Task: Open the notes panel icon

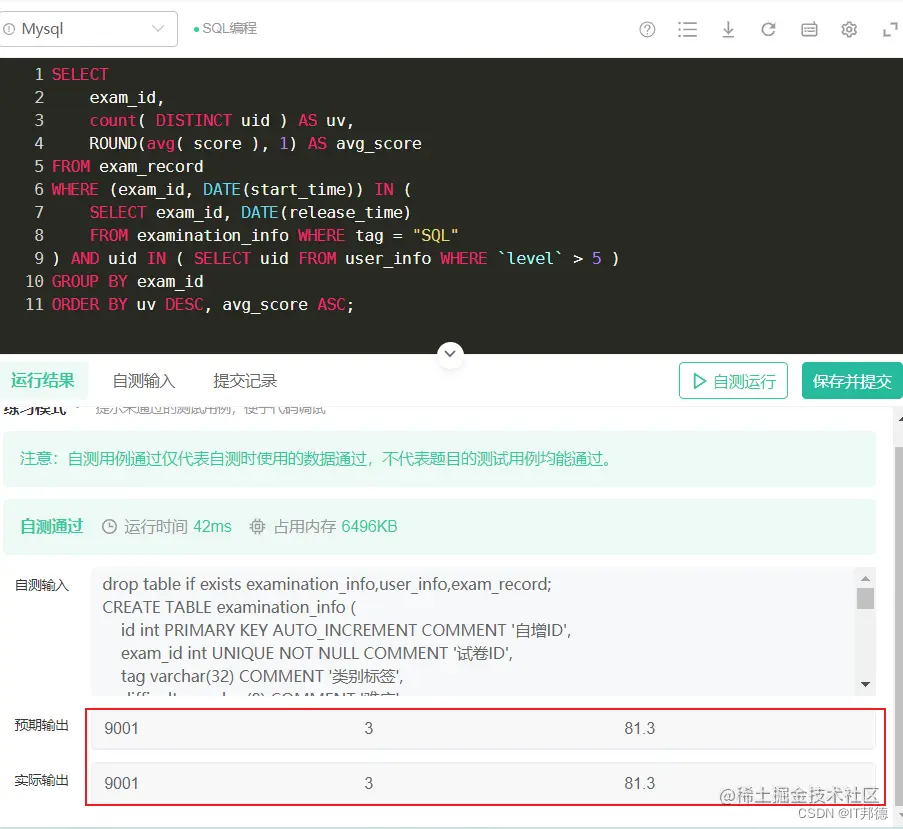Action: [809, 29]
